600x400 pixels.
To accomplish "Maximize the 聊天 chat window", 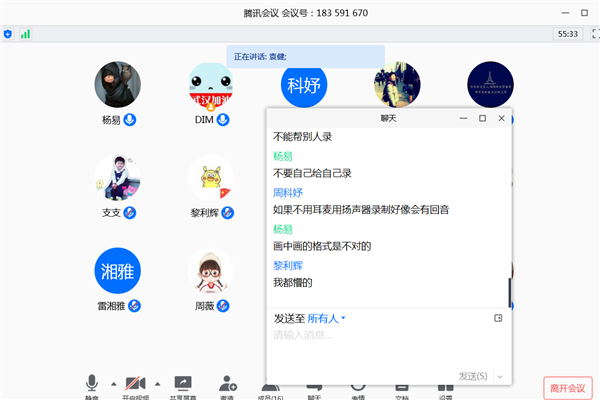I will (x=483, y=118).
